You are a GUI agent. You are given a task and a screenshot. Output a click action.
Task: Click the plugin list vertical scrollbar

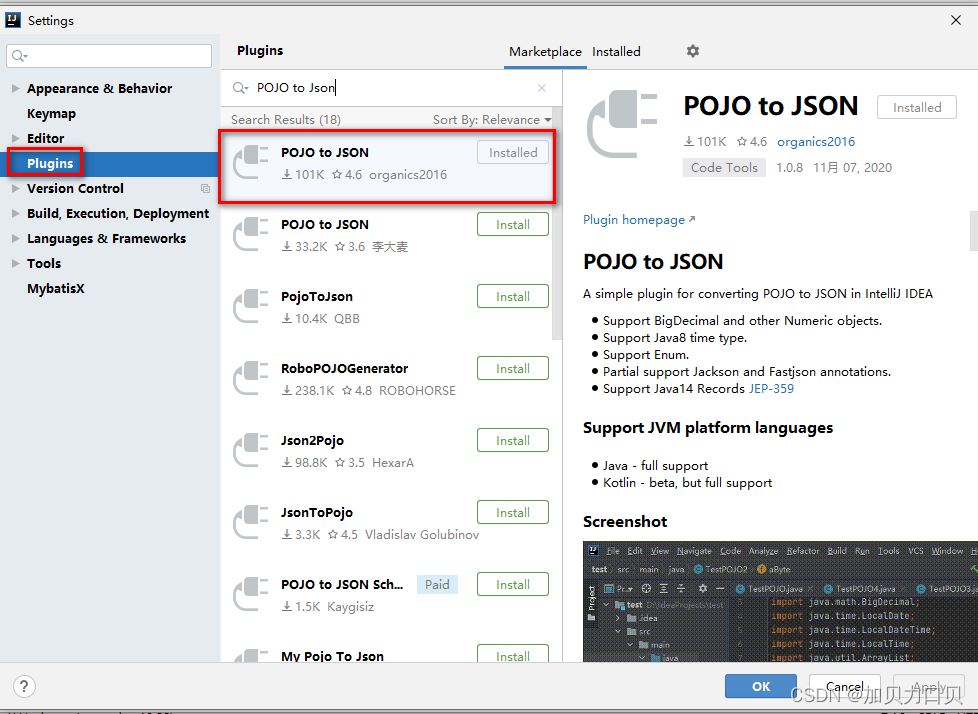coord(556,240)
